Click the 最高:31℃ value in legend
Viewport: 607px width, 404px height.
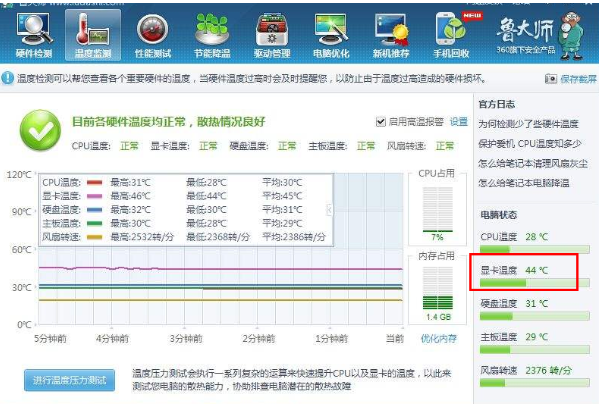[130, 182]
